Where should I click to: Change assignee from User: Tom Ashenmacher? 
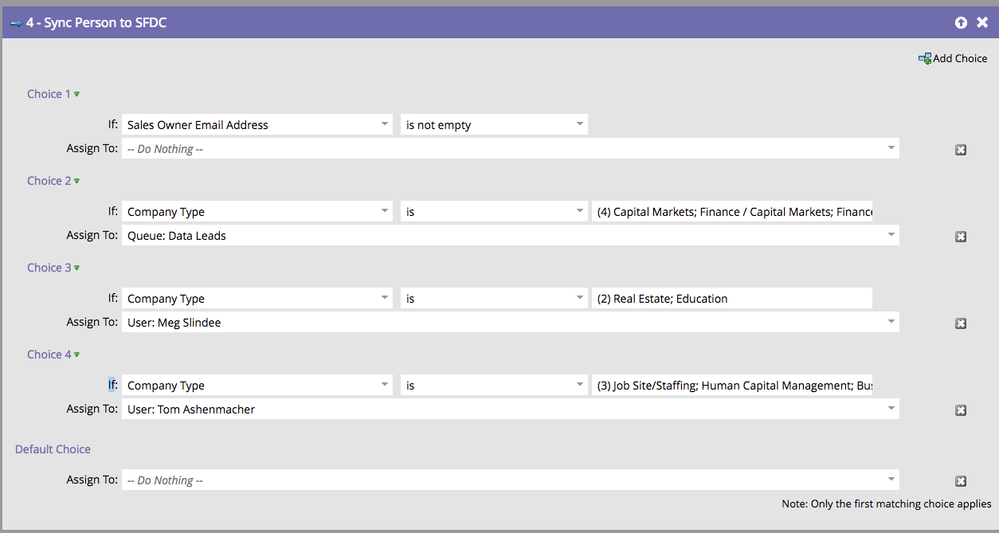(890, 409)
